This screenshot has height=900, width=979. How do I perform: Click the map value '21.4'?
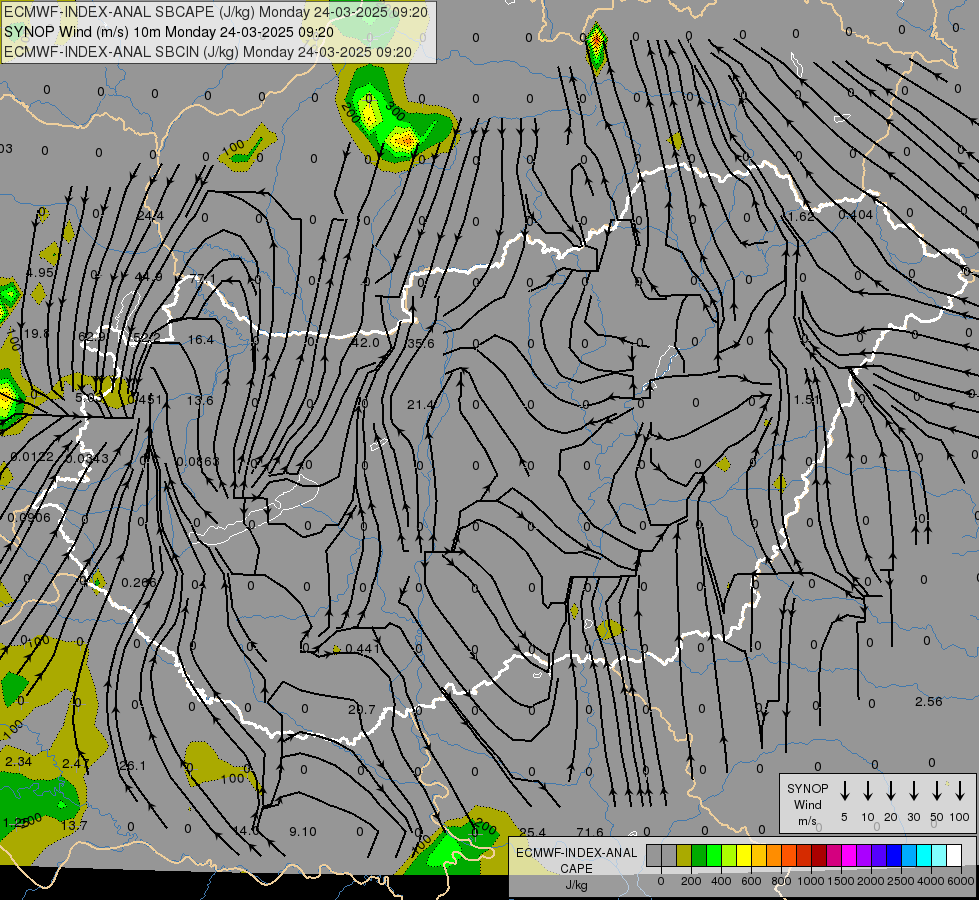pyautogui.click(x=420, y=405)
